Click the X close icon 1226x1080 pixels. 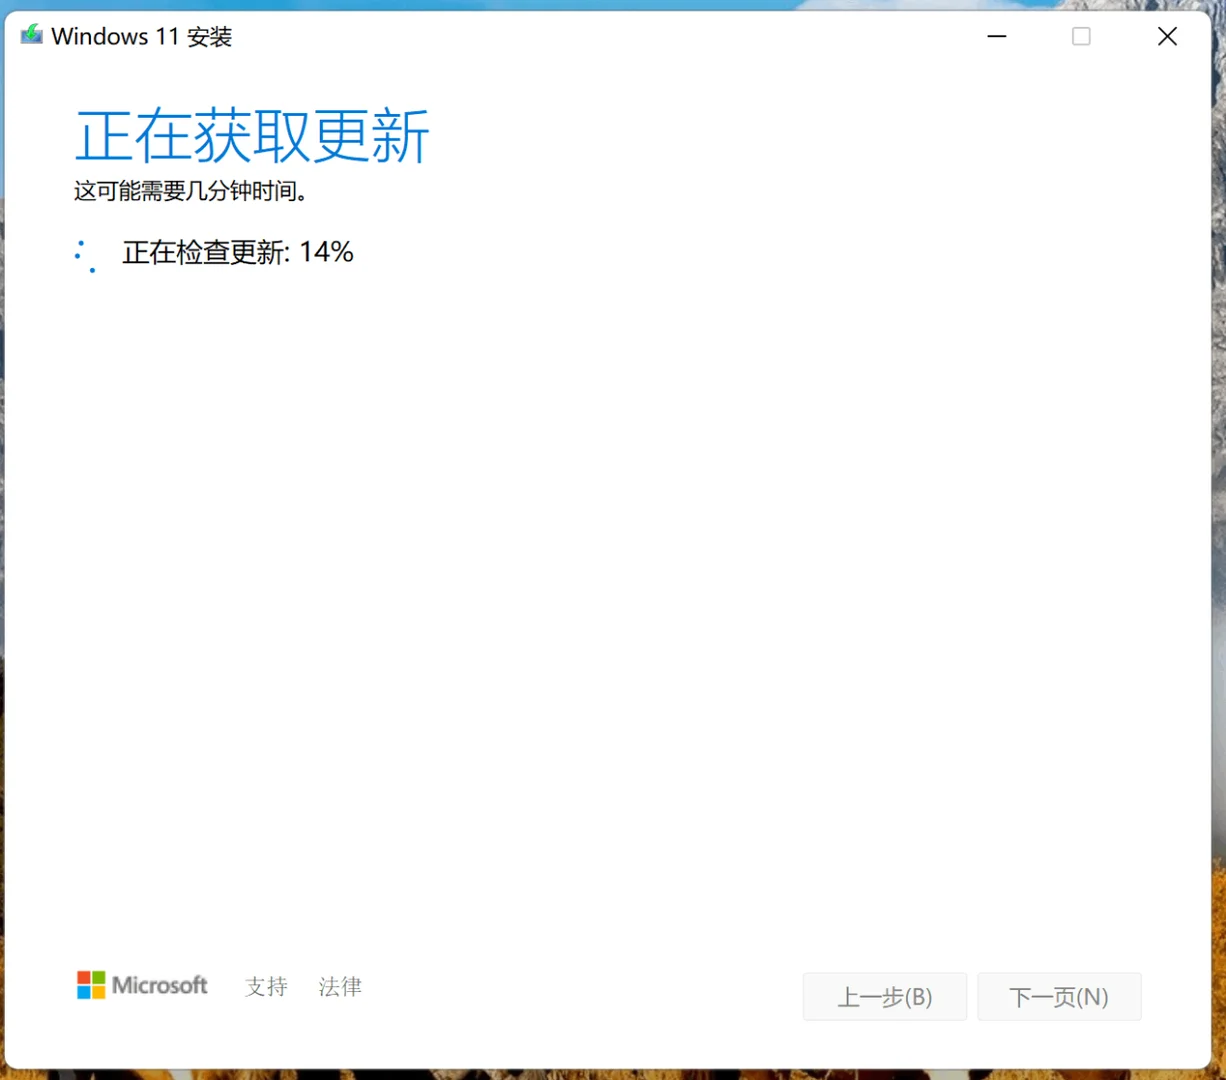pos(1167,36)
